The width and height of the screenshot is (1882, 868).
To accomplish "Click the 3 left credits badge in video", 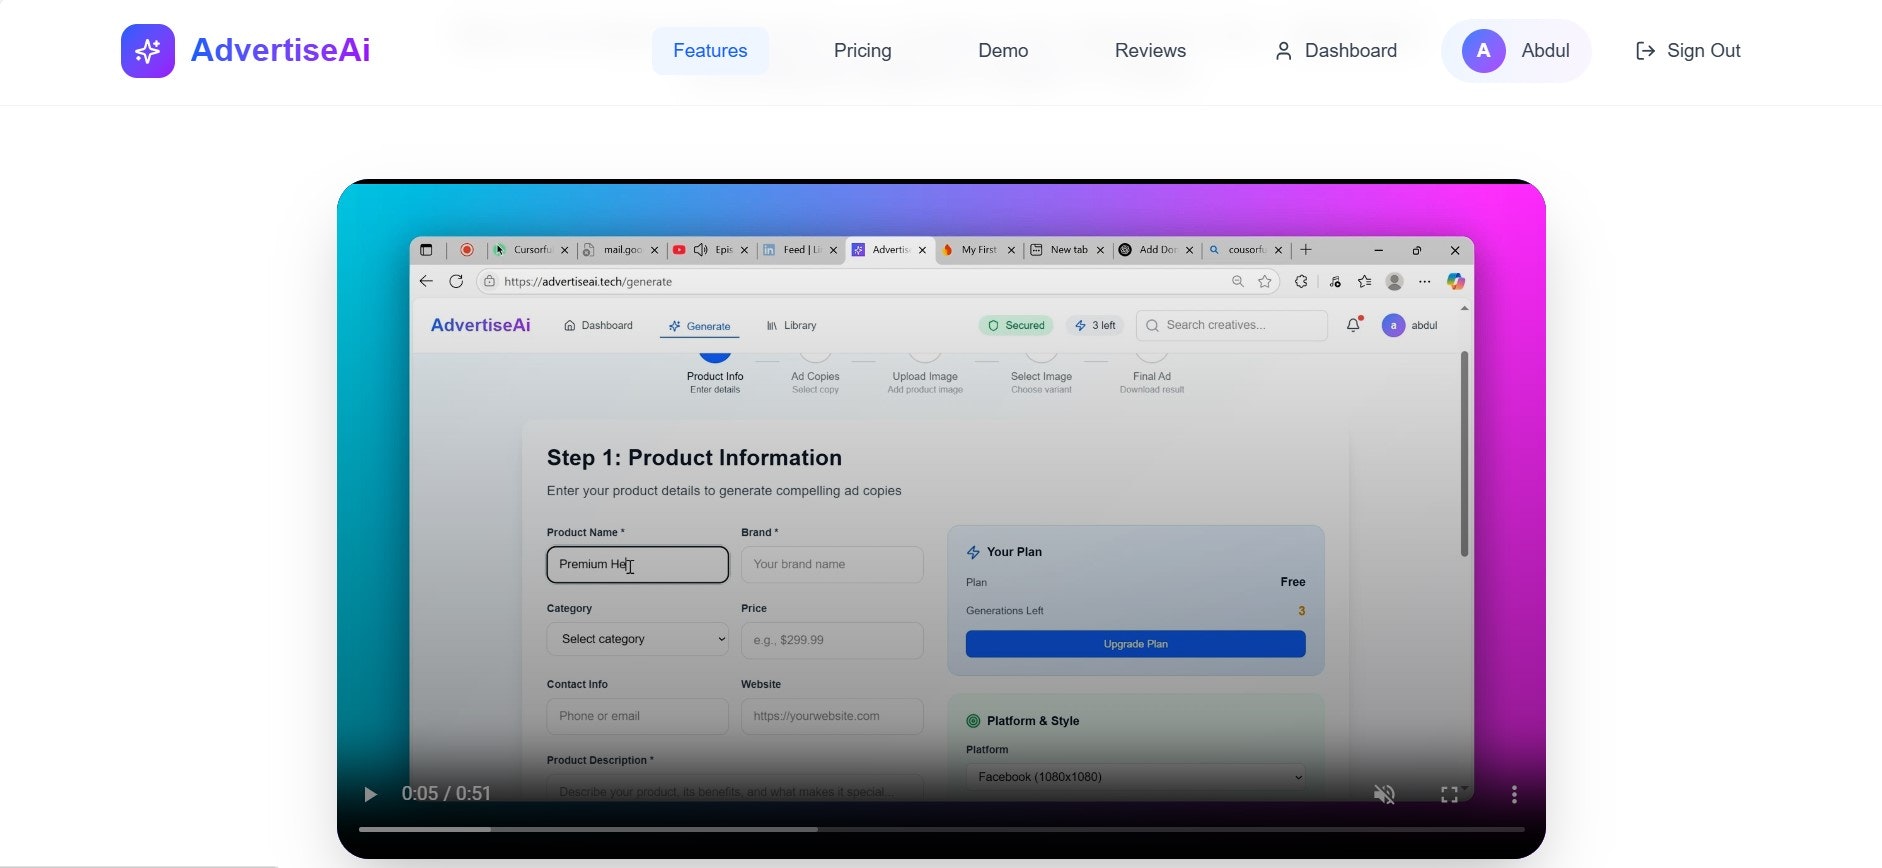I will 1095,326.
